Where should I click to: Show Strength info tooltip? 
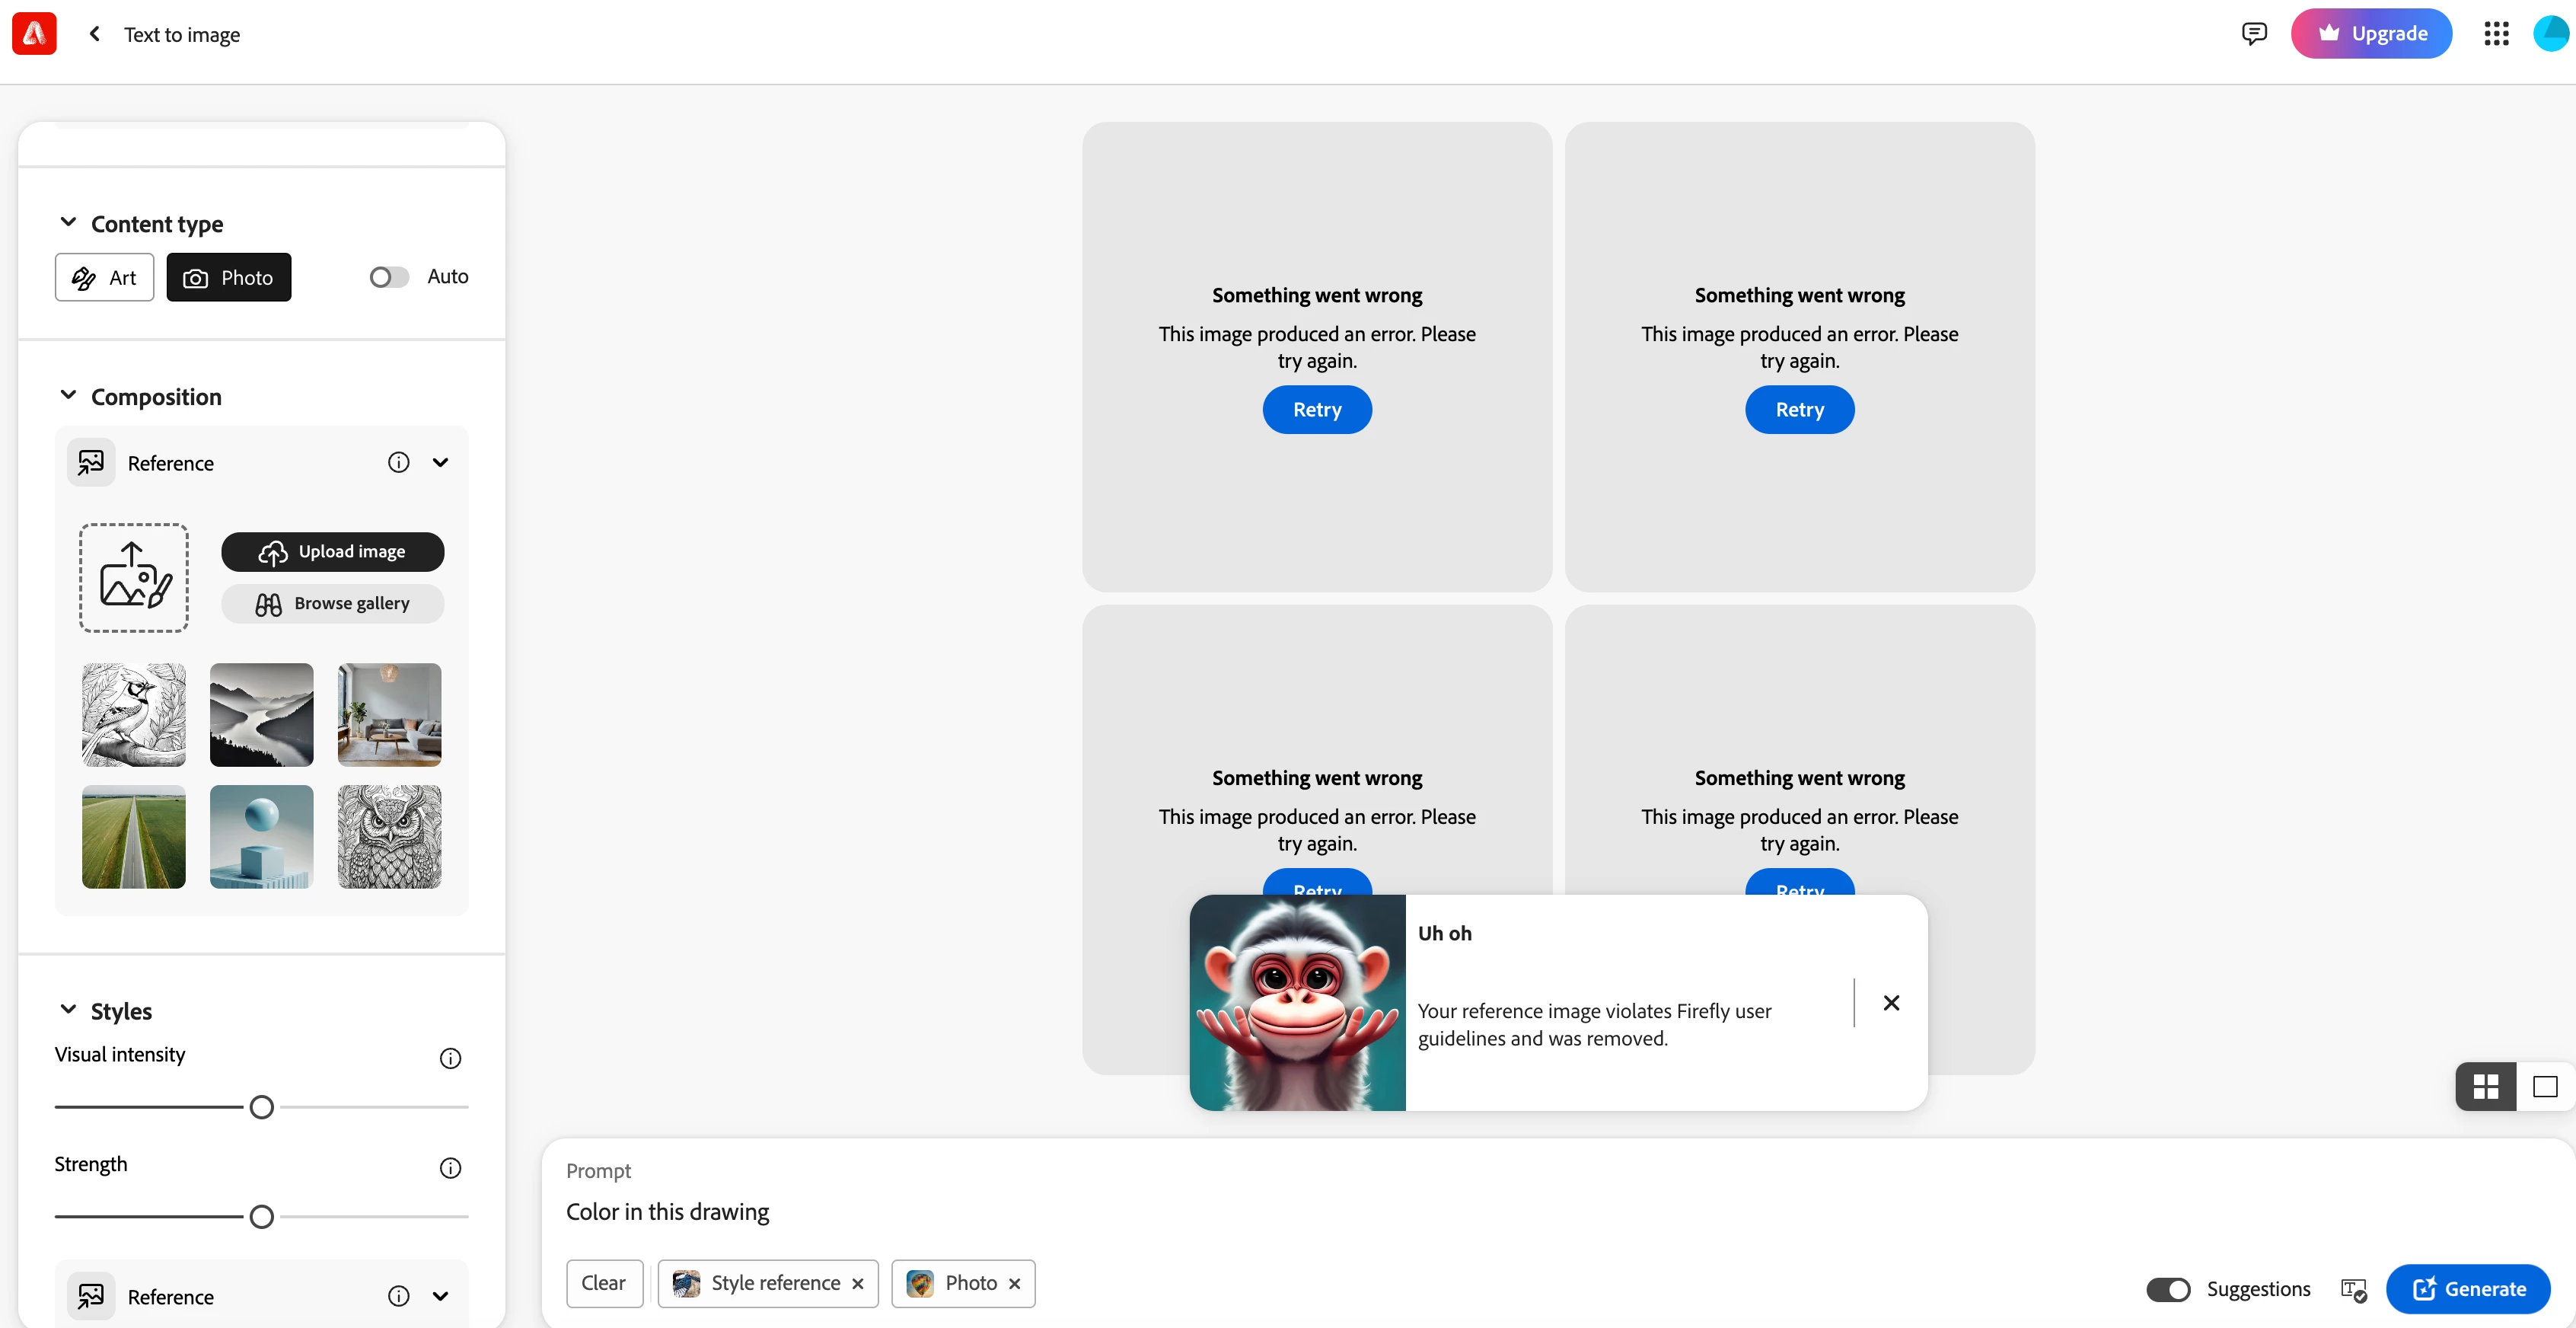click(450, 1168)
